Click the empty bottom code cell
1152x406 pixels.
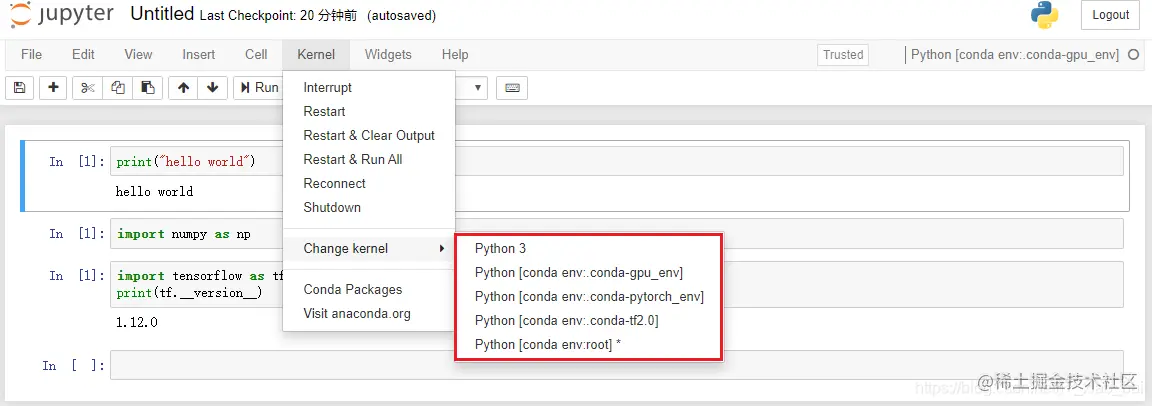(616, 365)
